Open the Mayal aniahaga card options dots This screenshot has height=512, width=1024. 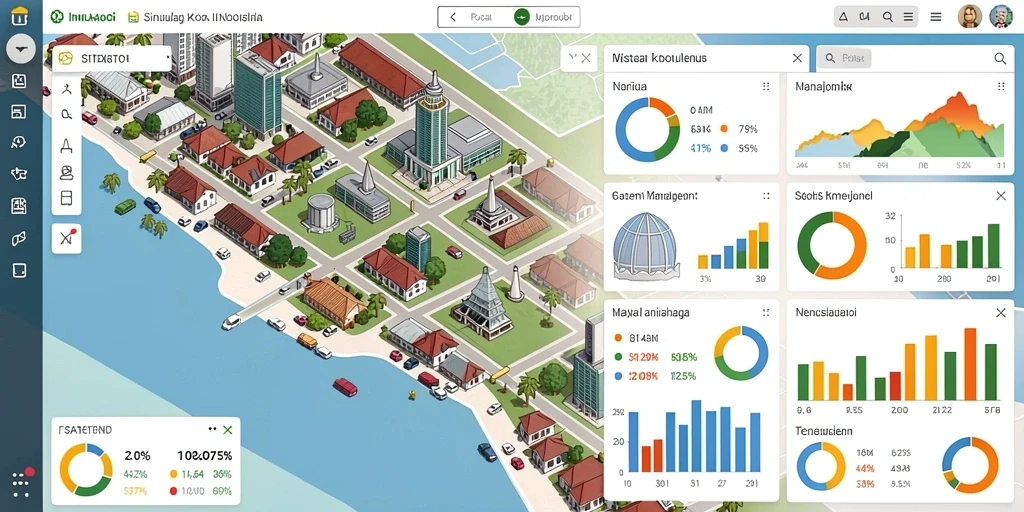click(x=766, y=313)
